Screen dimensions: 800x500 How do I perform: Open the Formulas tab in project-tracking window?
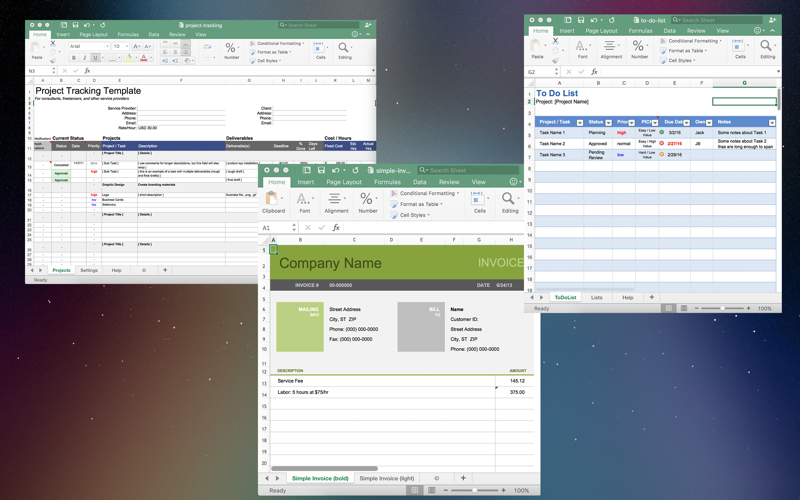[x=128, y=35]
